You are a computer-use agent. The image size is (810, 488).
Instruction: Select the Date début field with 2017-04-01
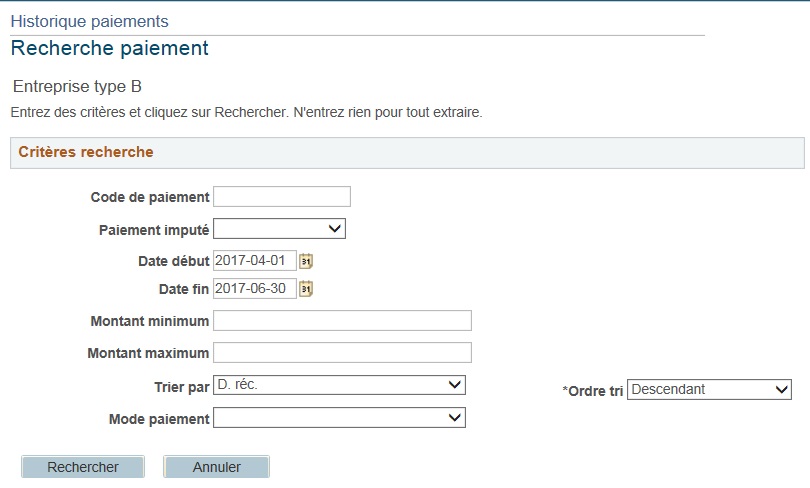coord(255,261)
